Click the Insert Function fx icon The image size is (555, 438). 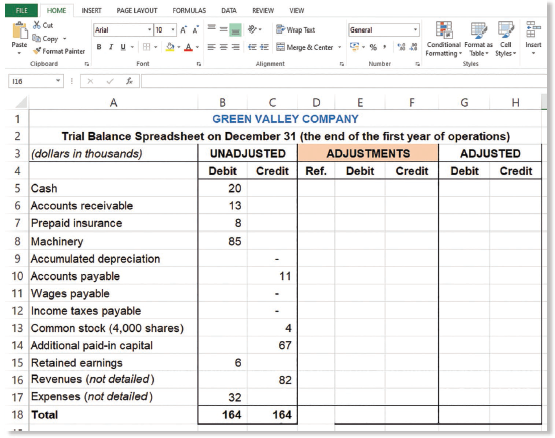point(130,81)
